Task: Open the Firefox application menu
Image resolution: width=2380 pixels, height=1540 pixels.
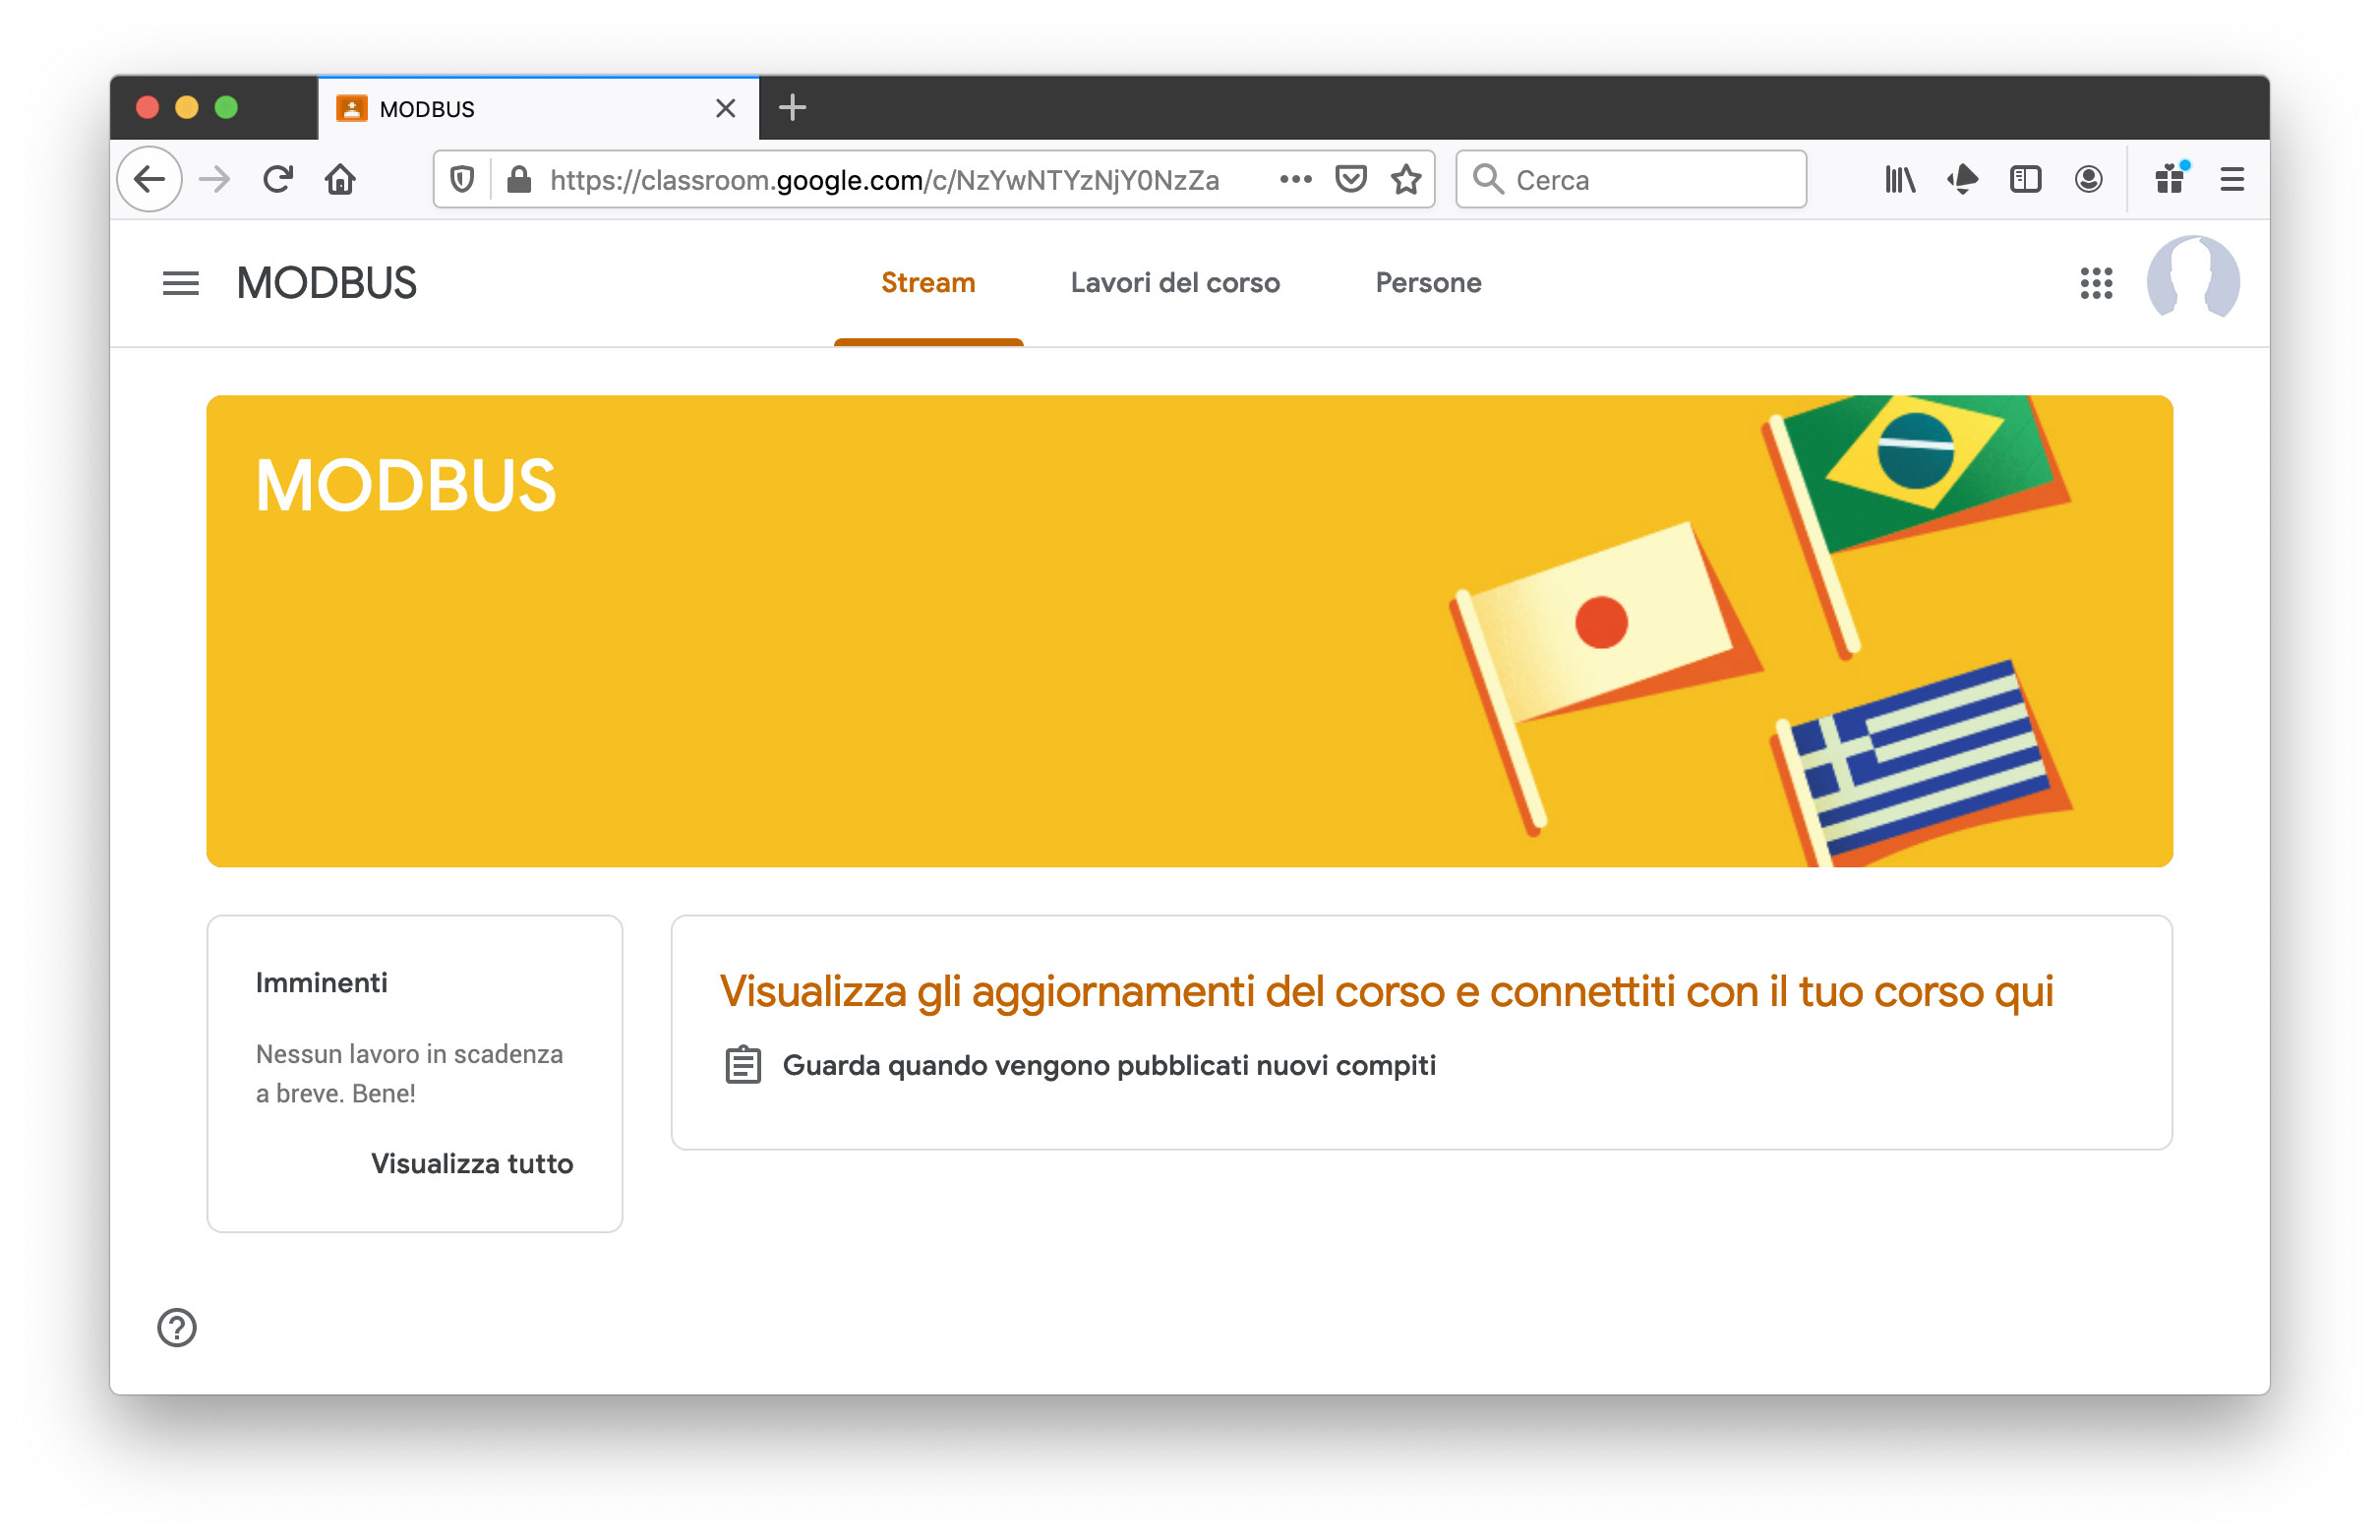Action: 2232,180
